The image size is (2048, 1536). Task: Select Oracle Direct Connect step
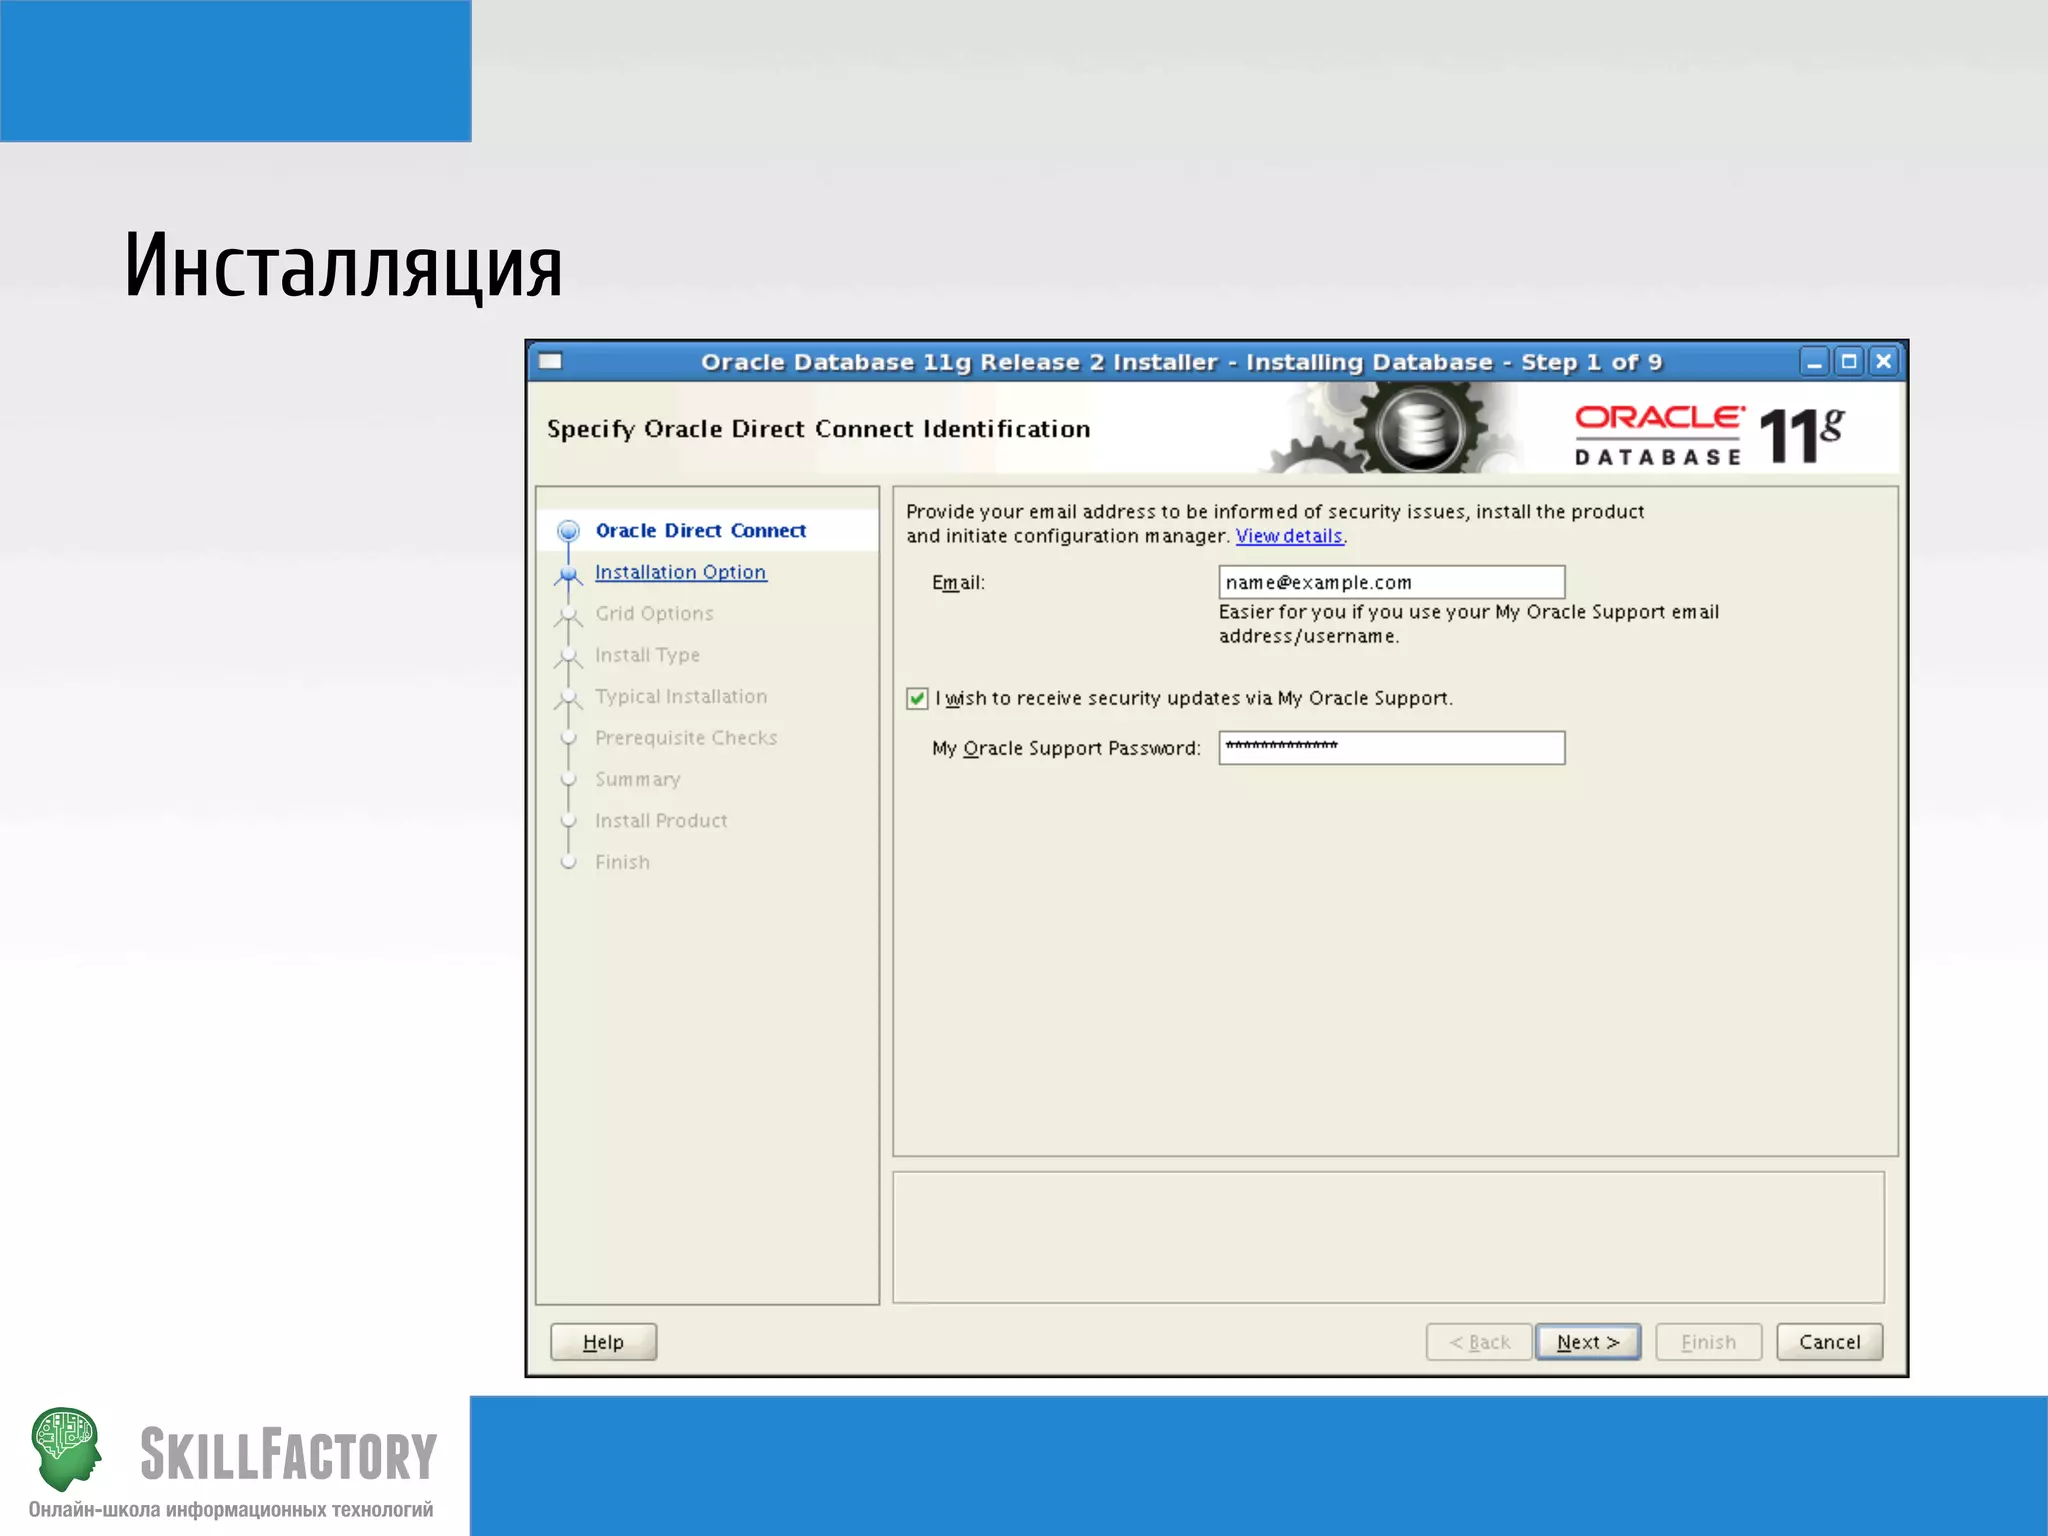[x=701, y=531]
